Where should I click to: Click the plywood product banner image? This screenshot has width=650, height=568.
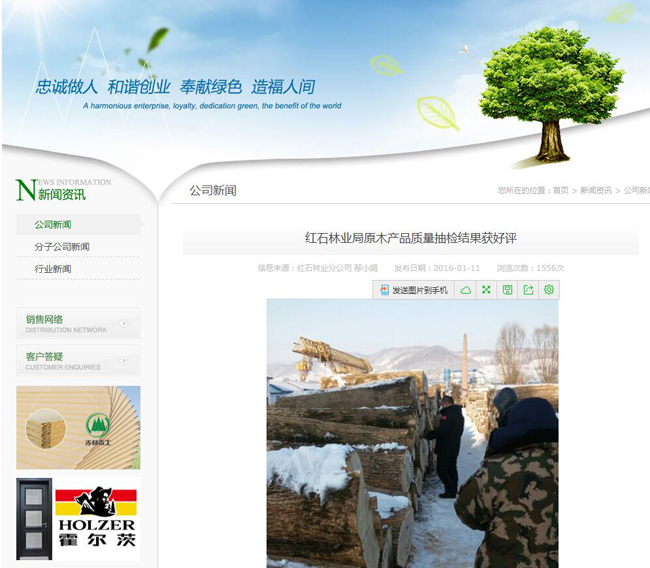click(78, 427)
